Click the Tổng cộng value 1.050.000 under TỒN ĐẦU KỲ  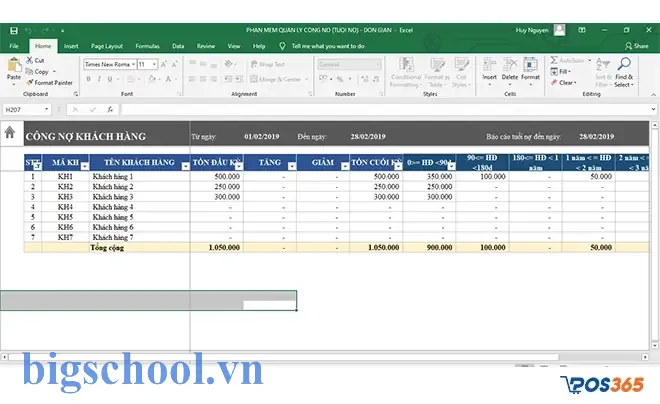[x=217, y=247]
